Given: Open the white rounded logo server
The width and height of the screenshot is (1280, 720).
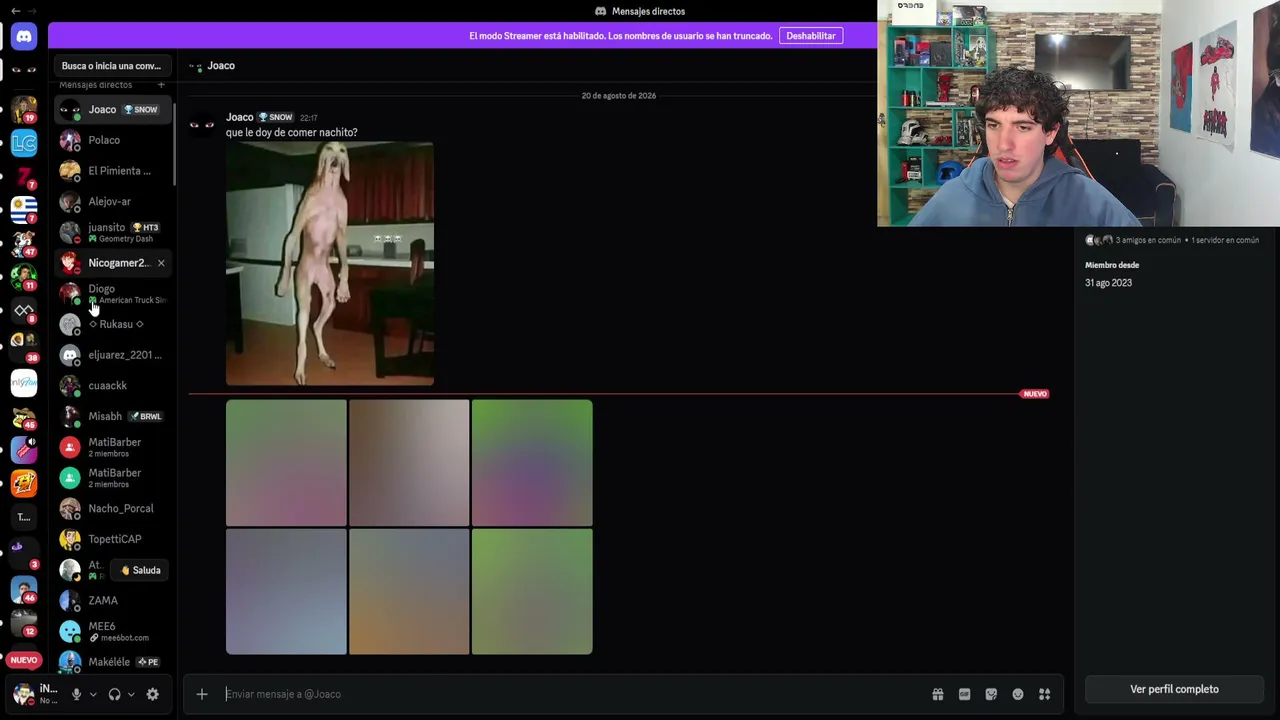Looking at the screenshot, I should point(24,382).
